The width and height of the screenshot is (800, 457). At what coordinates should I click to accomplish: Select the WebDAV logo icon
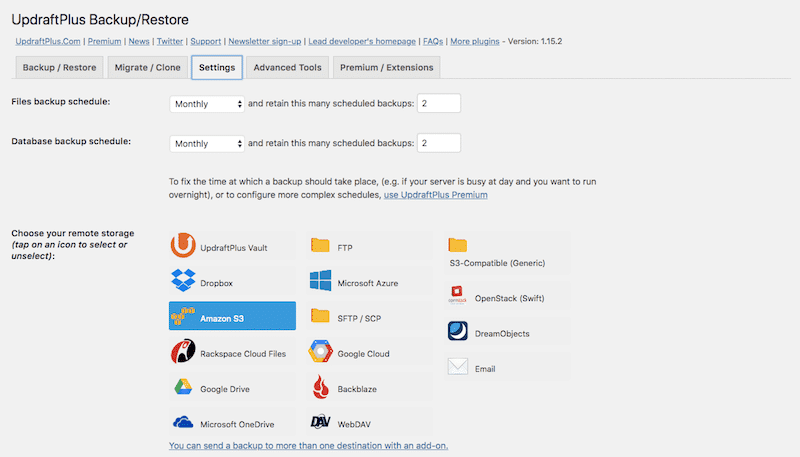pos(320,422)
